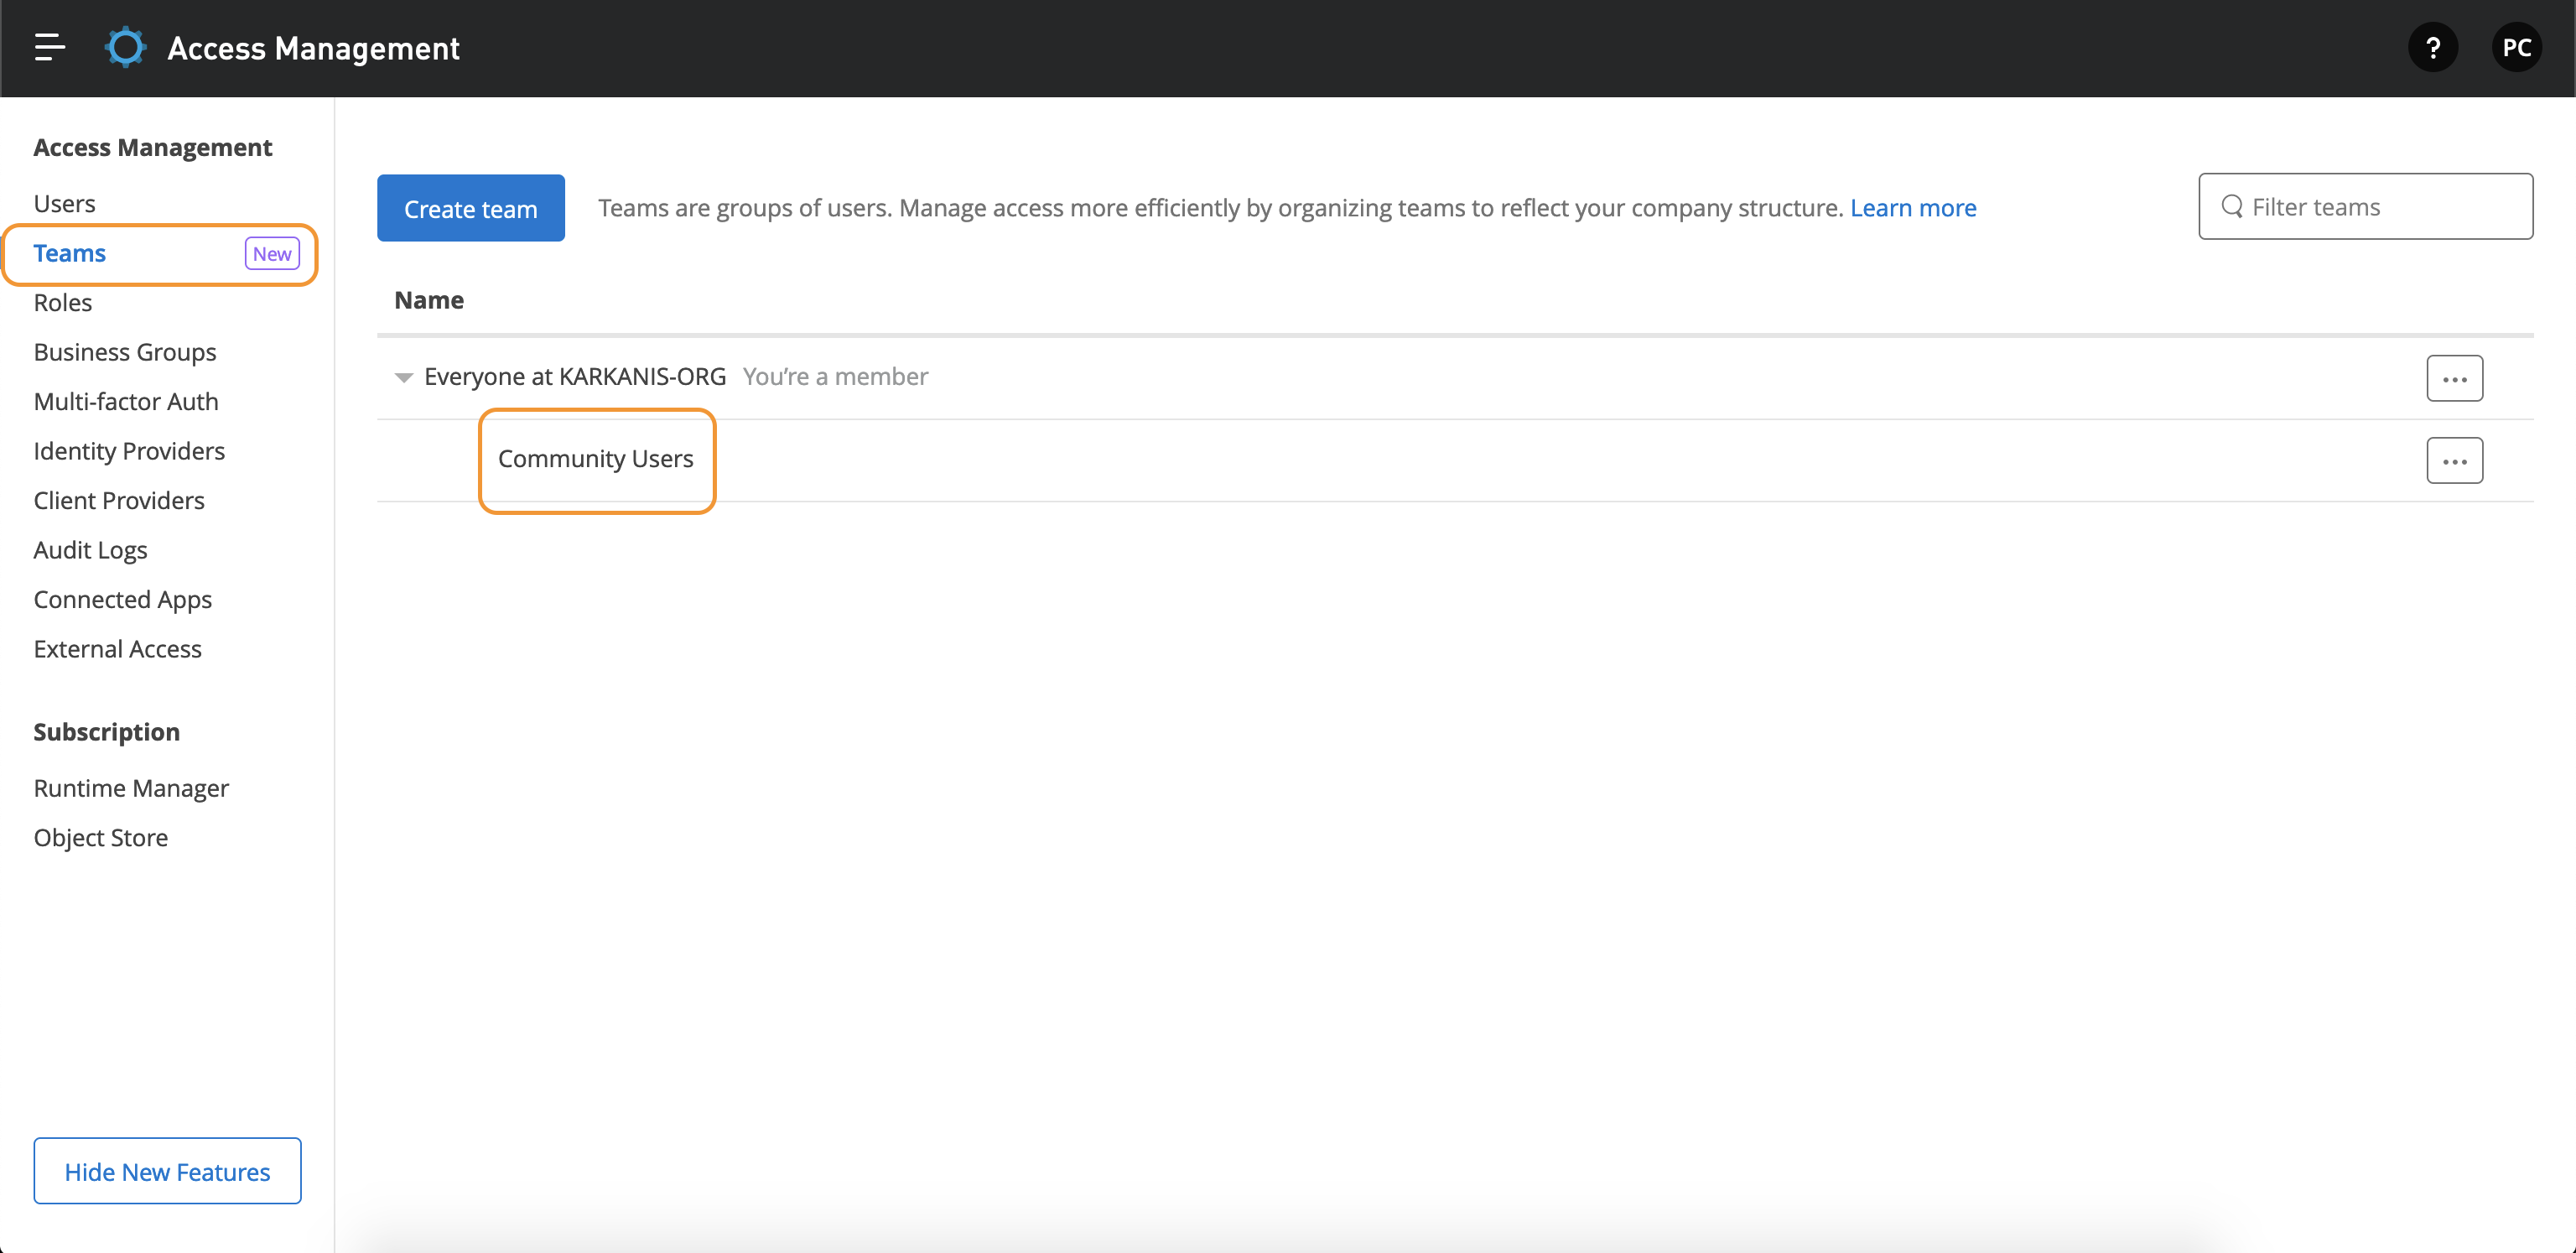The image size is (2576, 1253).
Task: Click the Access Management gear logo
Action: pos(124,47)
